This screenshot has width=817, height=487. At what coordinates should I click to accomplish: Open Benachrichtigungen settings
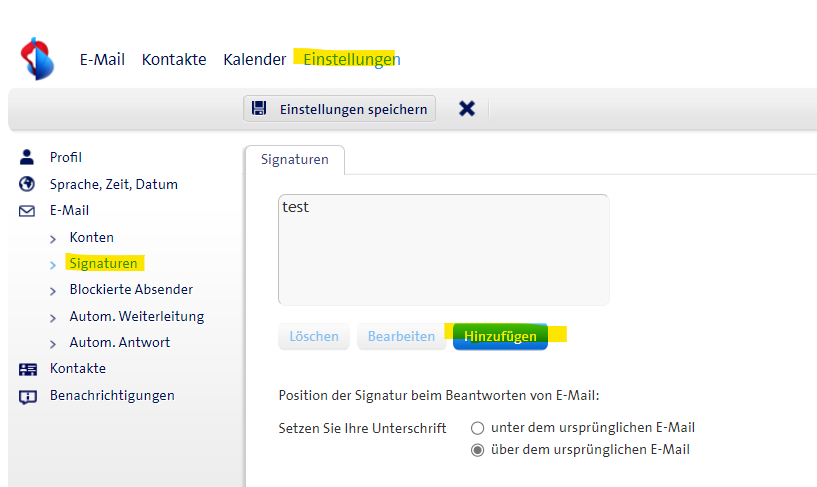pos(112,395)
